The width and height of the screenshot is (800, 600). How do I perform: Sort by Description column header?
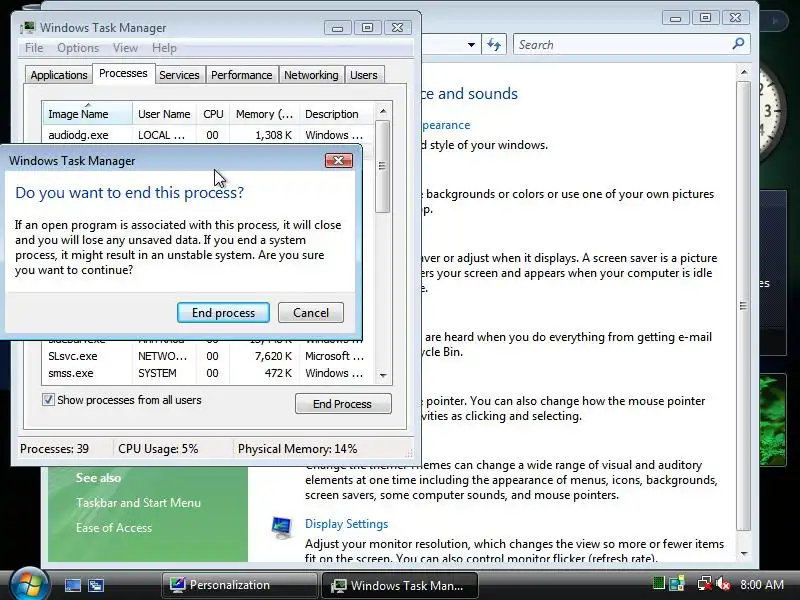(337, 114)
